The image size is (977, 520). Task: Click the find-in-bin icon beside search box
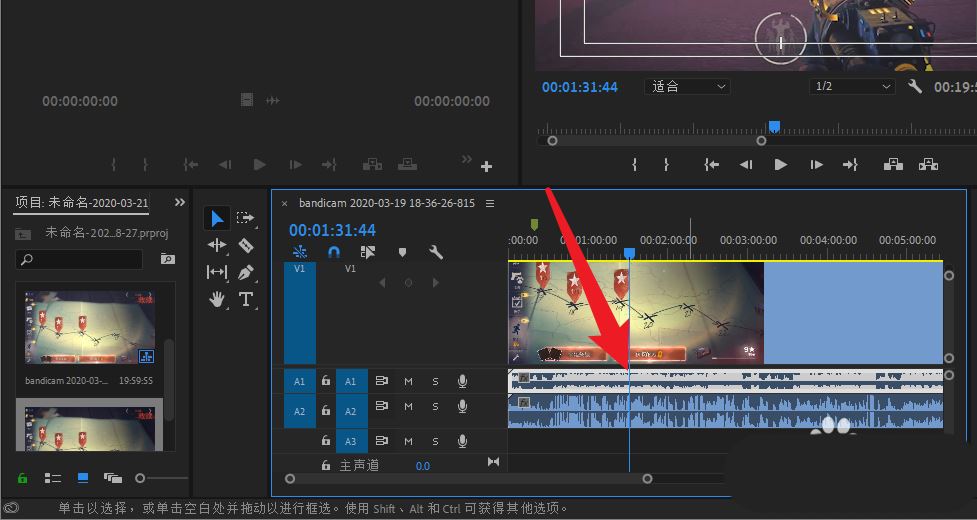167,258
